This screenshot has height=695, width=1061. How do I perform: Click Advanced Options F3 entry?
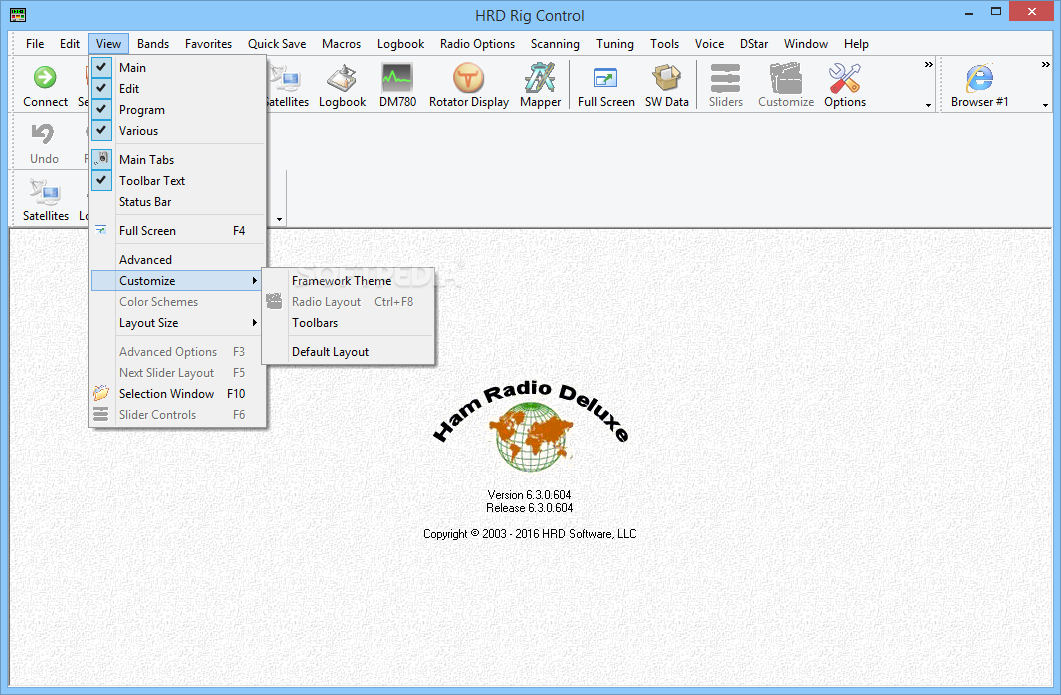tap(177, 351)
